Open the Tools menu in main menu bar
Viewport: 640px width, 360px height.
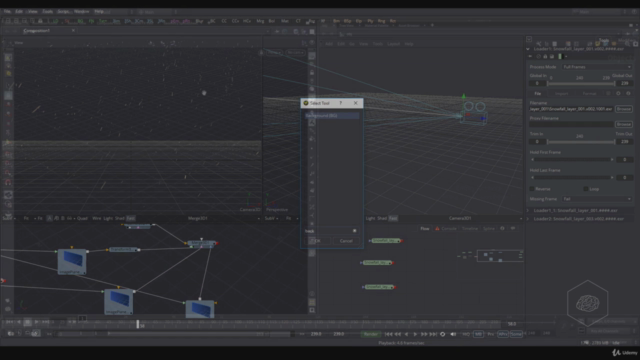pyautogui.click(x=48, y=11)
